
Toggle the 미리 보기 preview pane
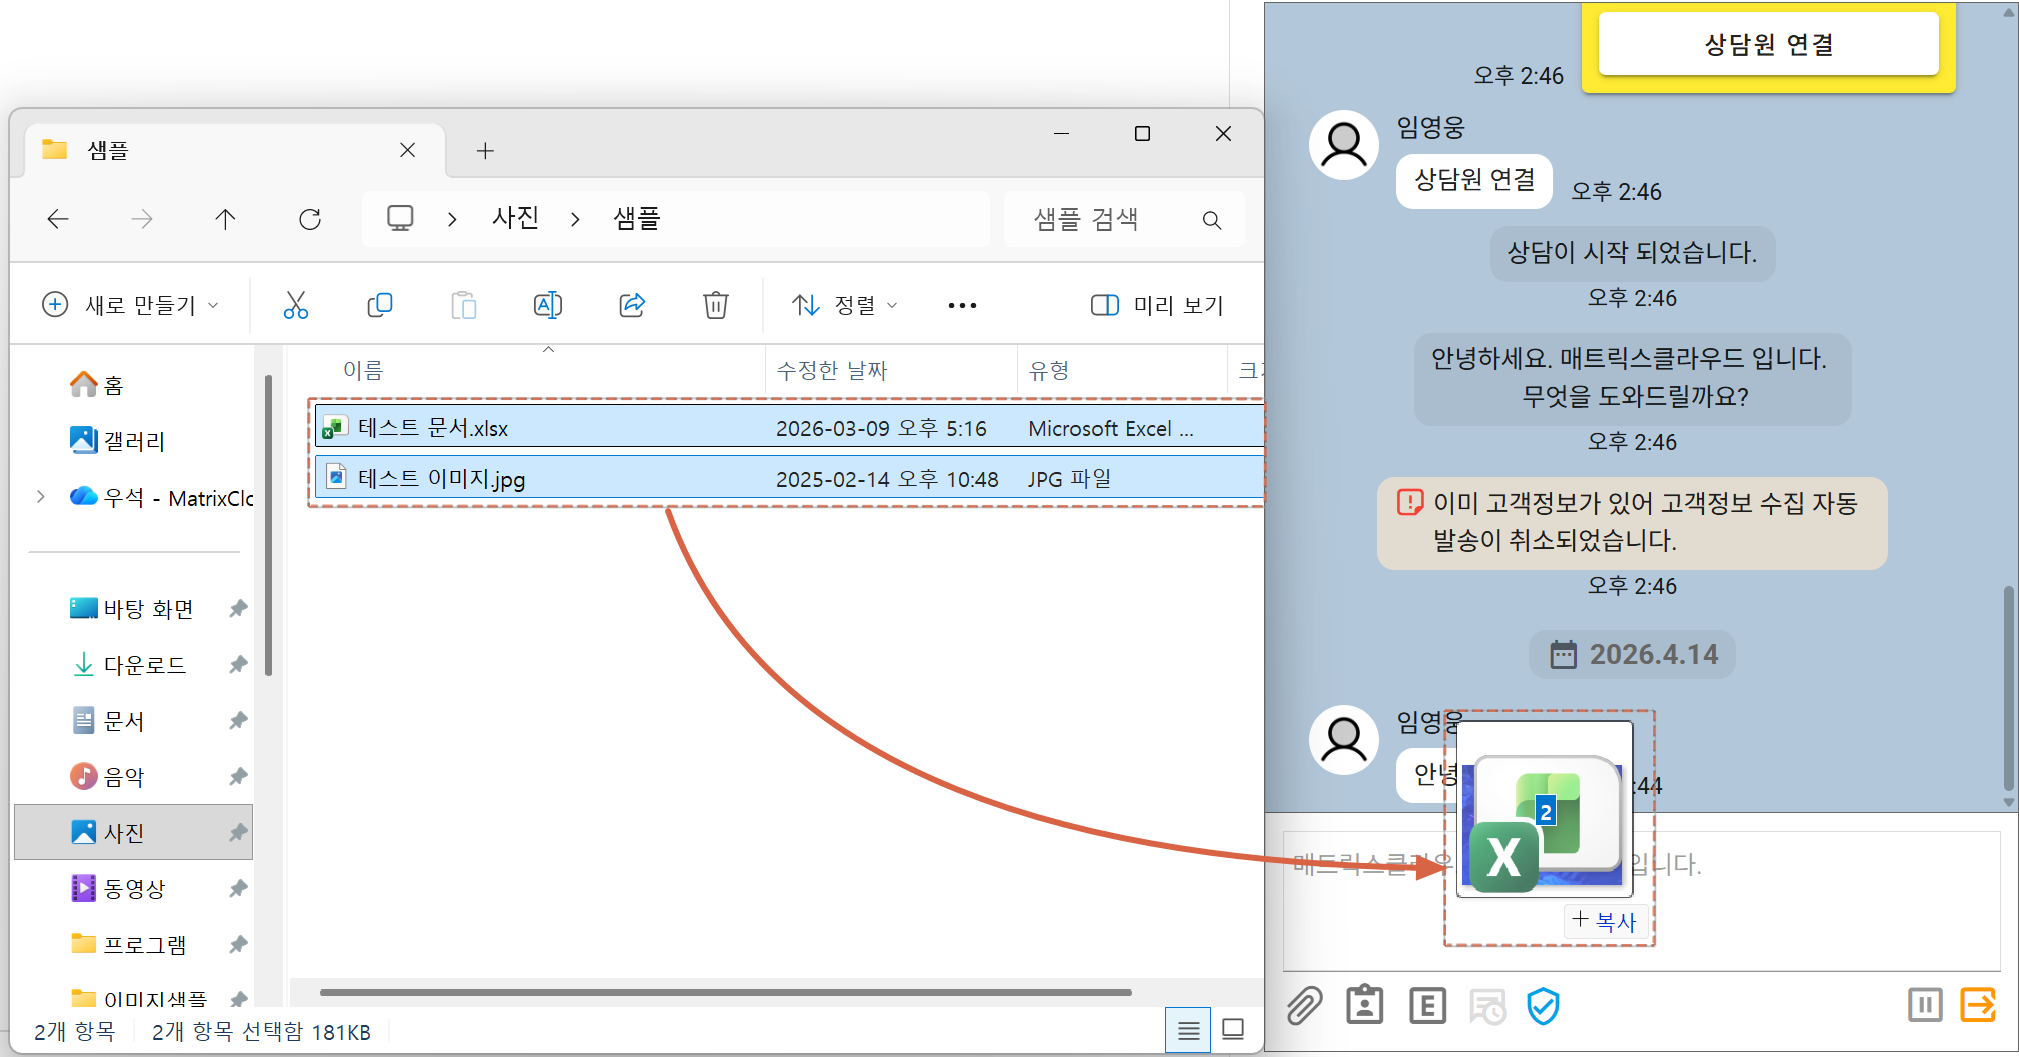[1157, 305]
